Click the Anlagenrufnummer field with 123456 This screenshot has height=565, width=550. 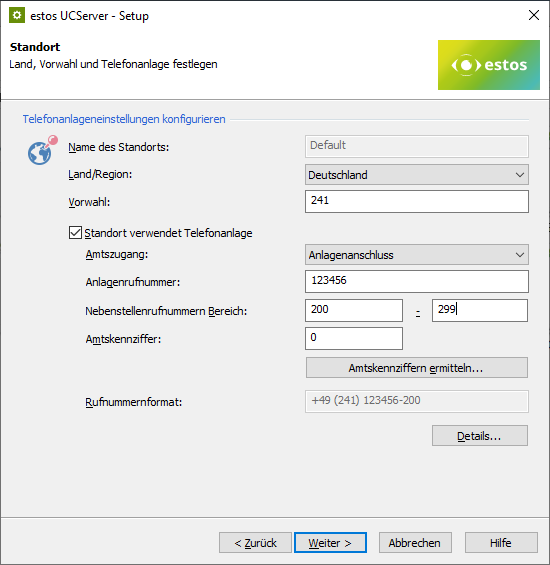point(417,281)
